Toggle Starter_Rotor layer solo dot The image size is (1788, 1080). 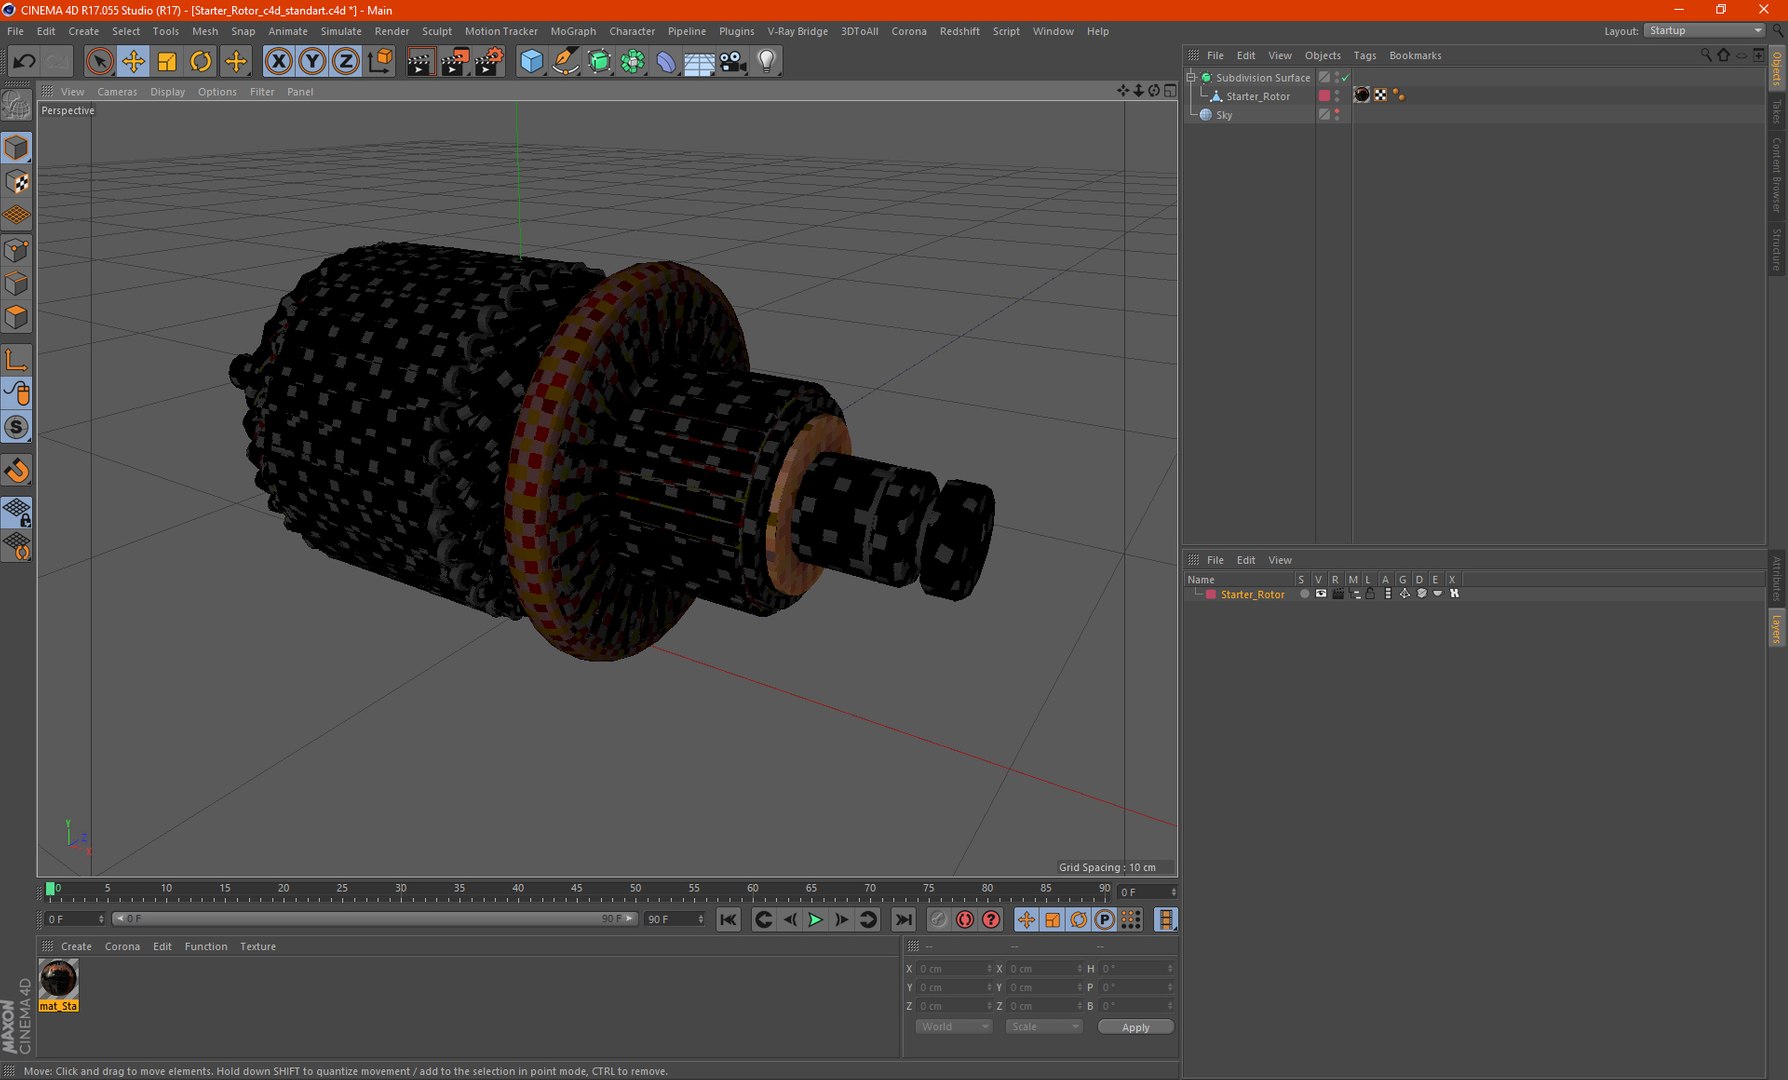[x=1304, y=594]
